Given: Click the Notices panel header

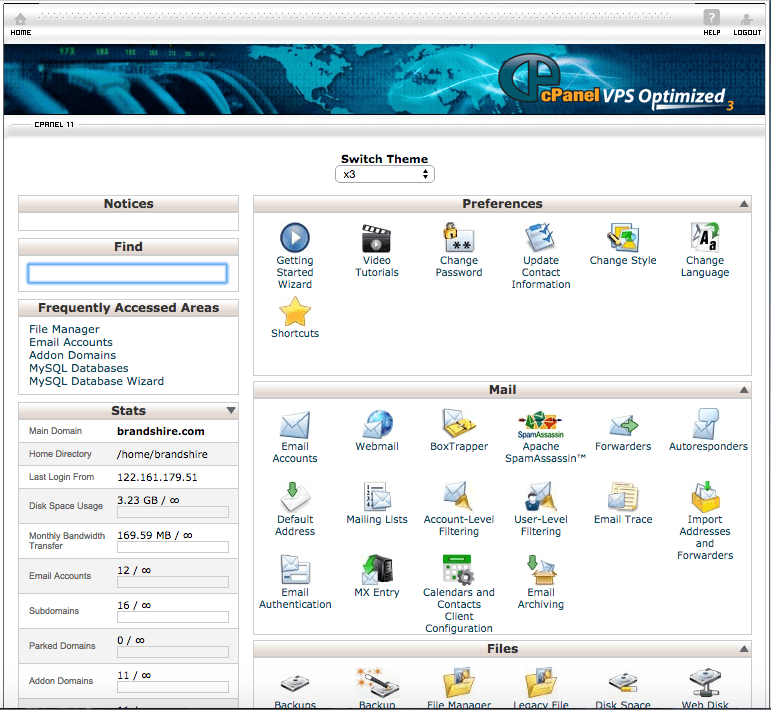Looking at the screenshot, I should [128, 204].
